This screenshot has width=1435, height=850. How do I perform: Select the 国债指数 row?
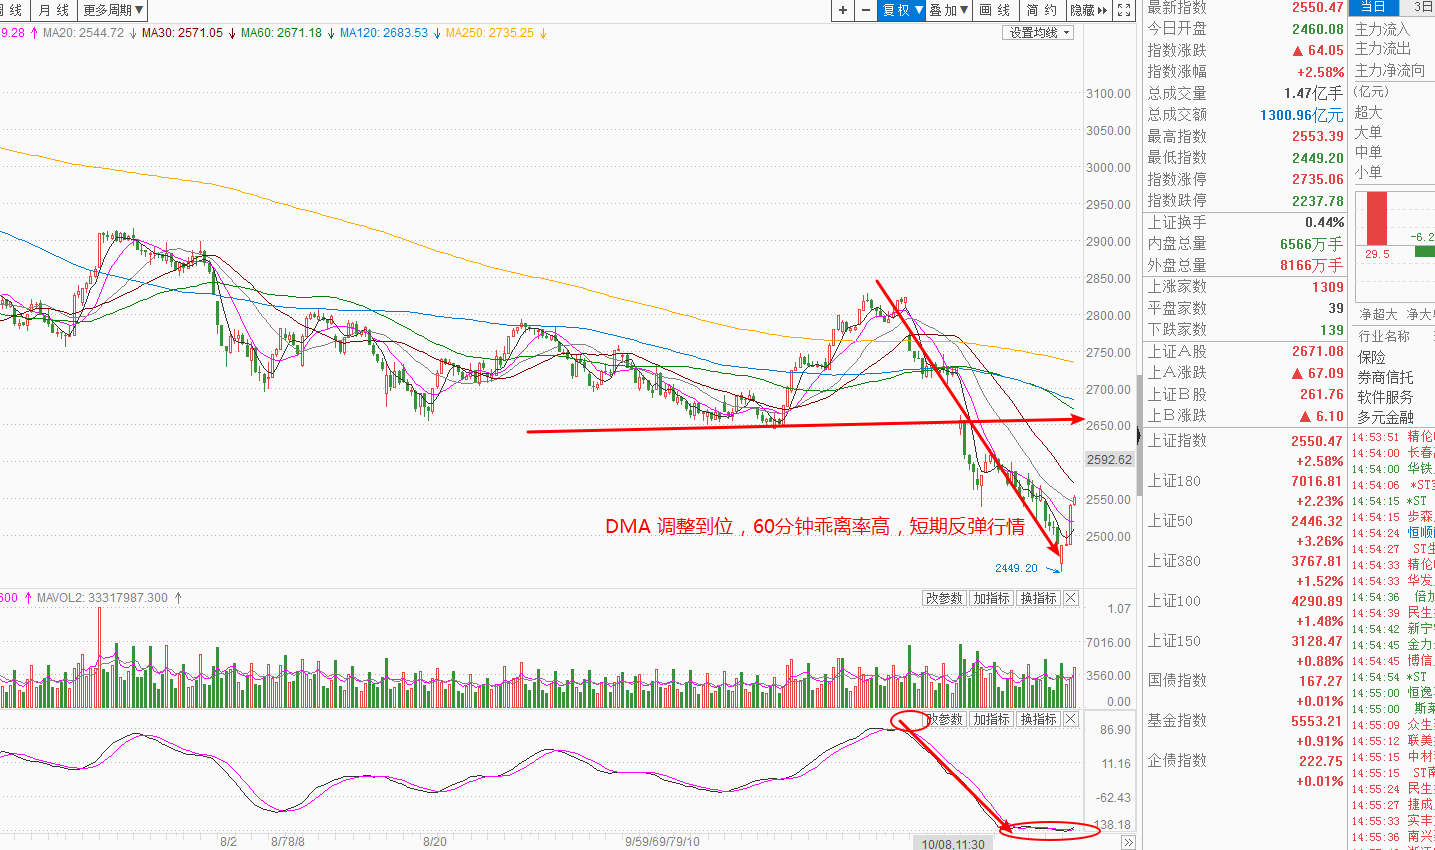click(1245, 690)
